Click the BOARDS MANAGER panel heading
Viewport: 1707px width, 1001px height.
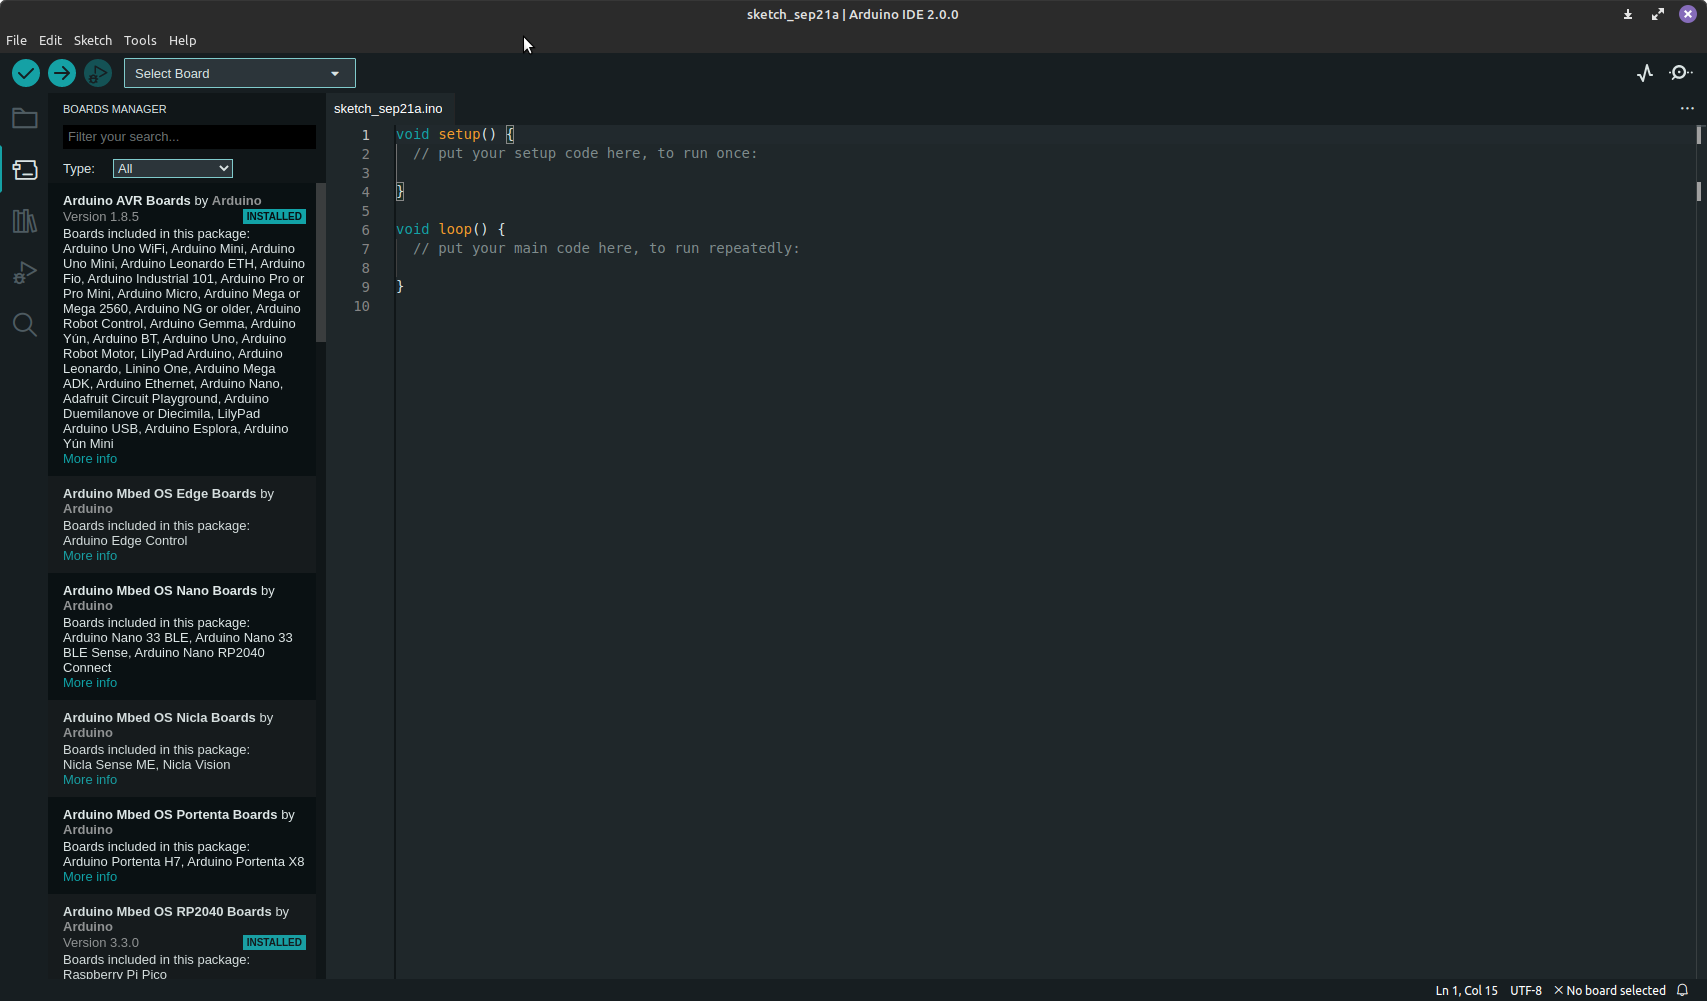tap(115, 109)
